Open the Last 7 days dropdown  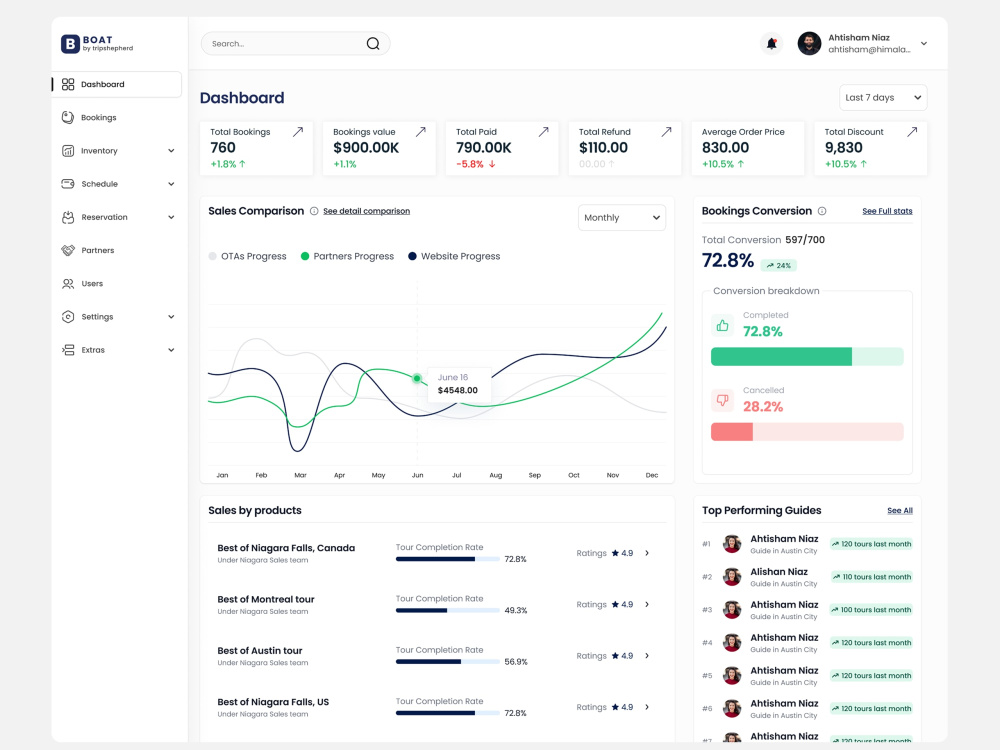point(883,98)
